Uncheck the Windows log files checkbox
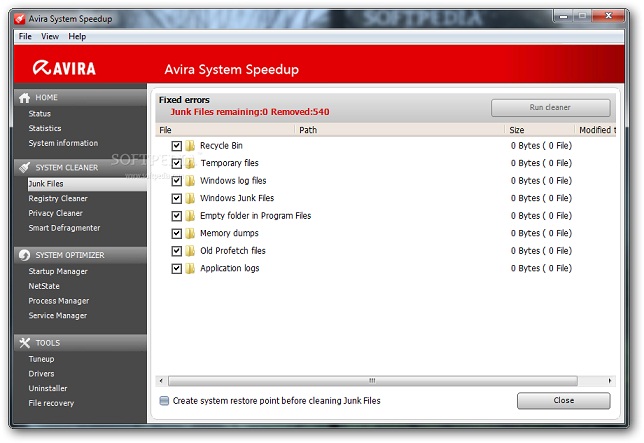This screenshot has height=443, width=644. (x=177, y=181)
